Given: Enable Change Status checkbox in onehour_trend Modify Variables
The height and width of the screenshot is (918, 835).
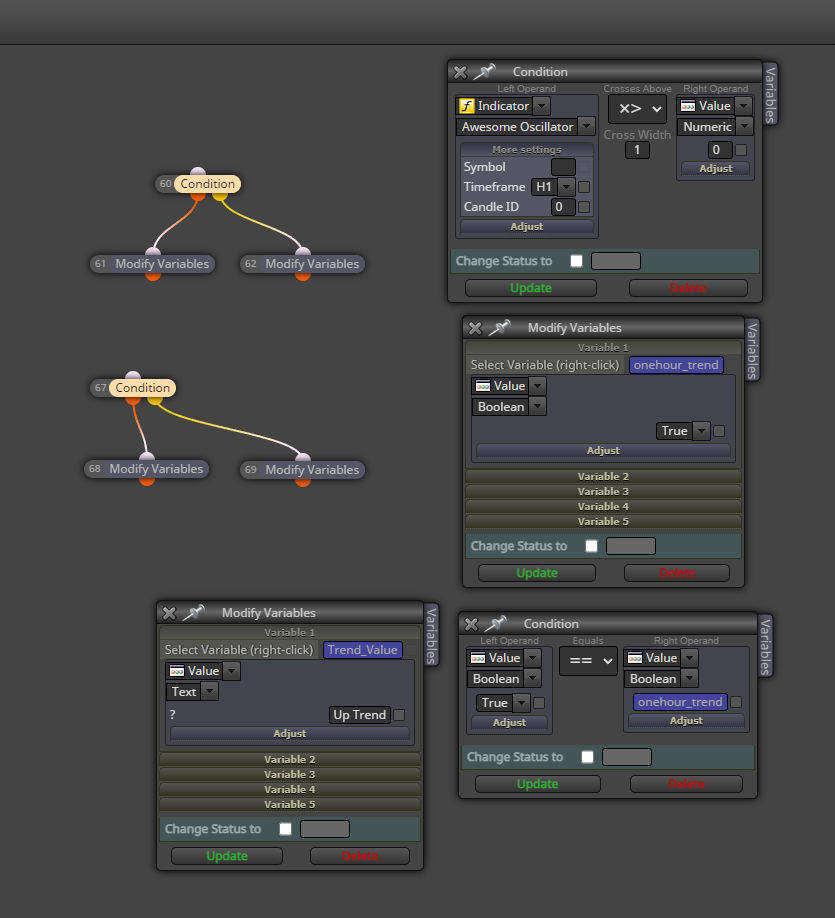Looking at the screenshot, I should [x=591, y=546].
